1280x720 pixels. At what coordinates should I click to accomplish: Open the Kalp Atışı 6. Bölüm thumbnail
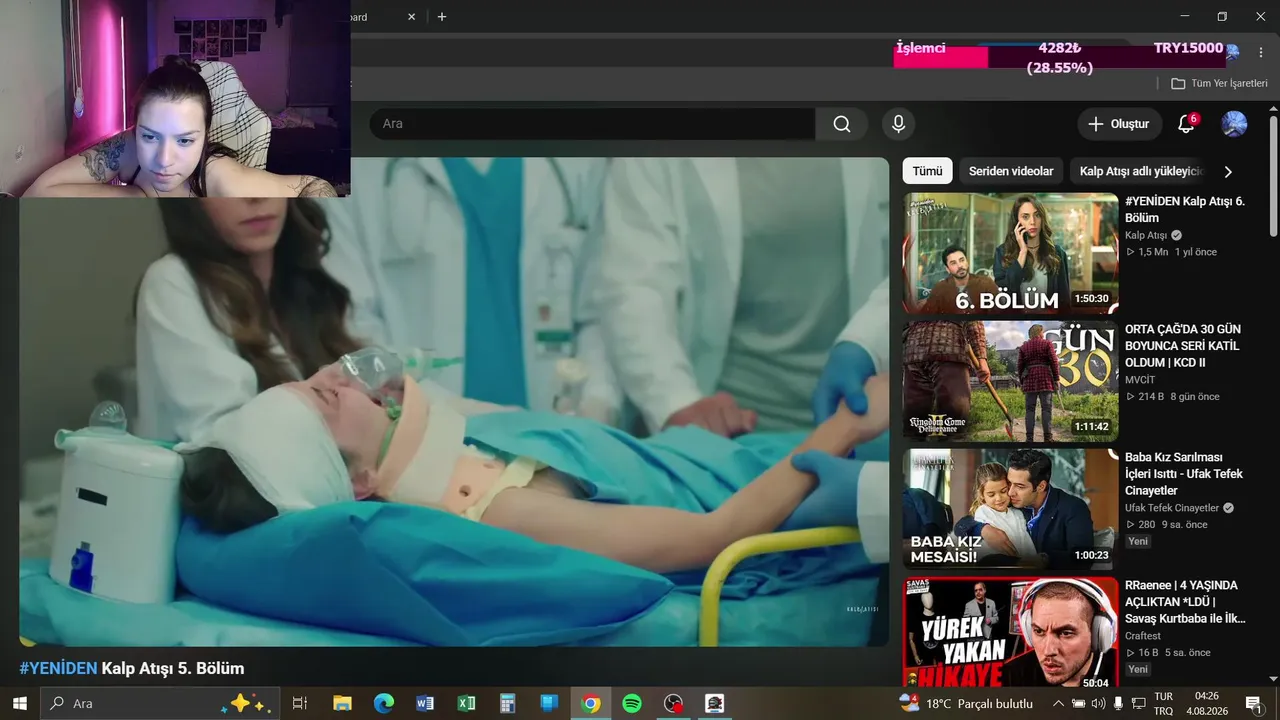pos(1011,254)
